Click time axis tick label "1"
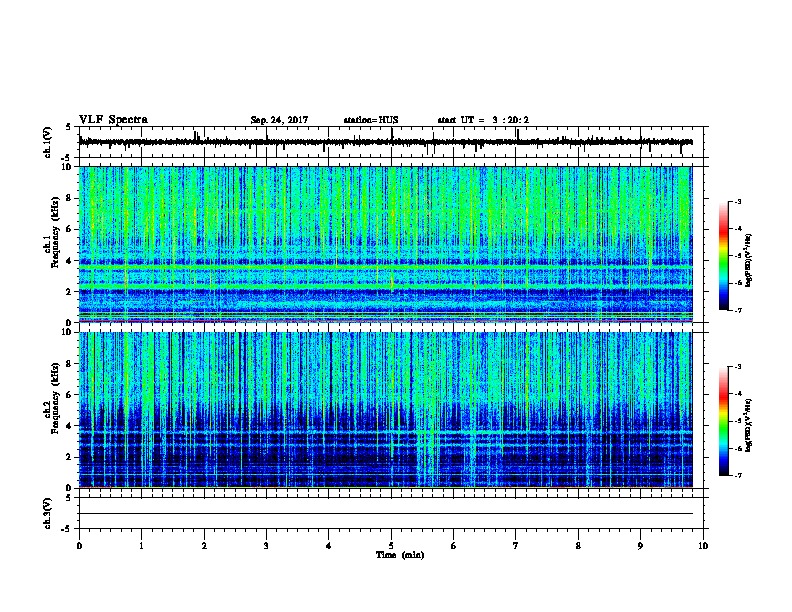The image size is (792, 612). 141,546
